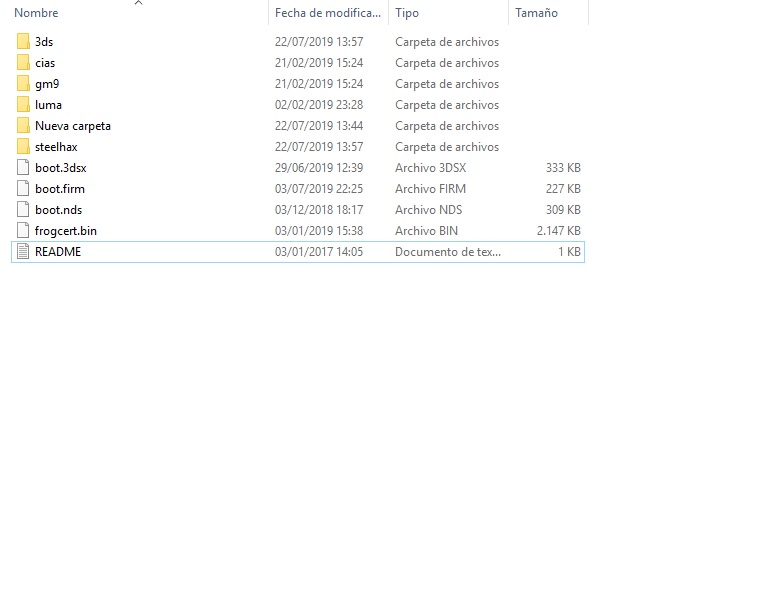The height and width of the screenshot is (614, 768).
Task: Click the date 03/07/2019 22:25
Action: pos(319,189)
